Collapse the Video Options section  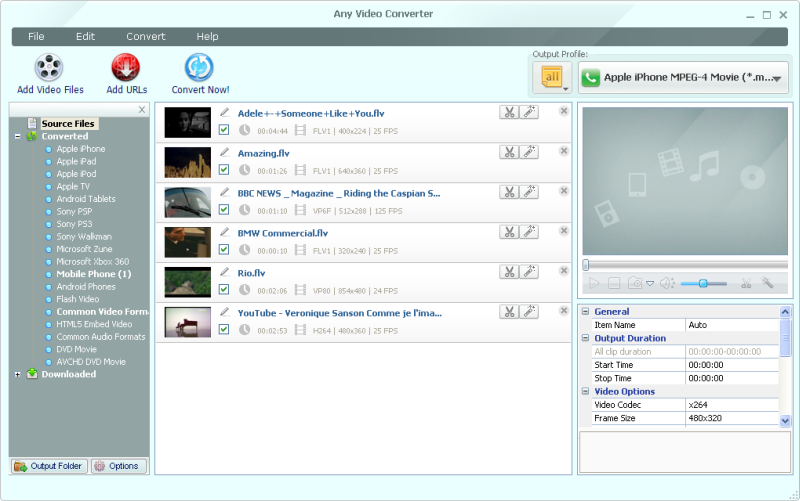click(x=586, y=391)
